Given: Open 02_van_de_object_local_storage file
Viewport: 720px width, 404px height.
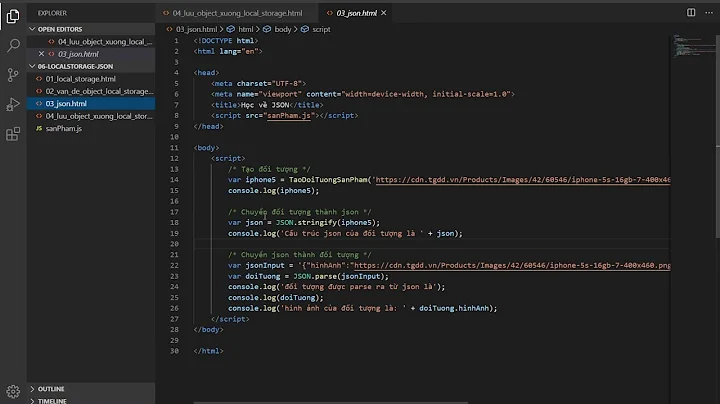Looking at the screenshot, I should point(91,91).
